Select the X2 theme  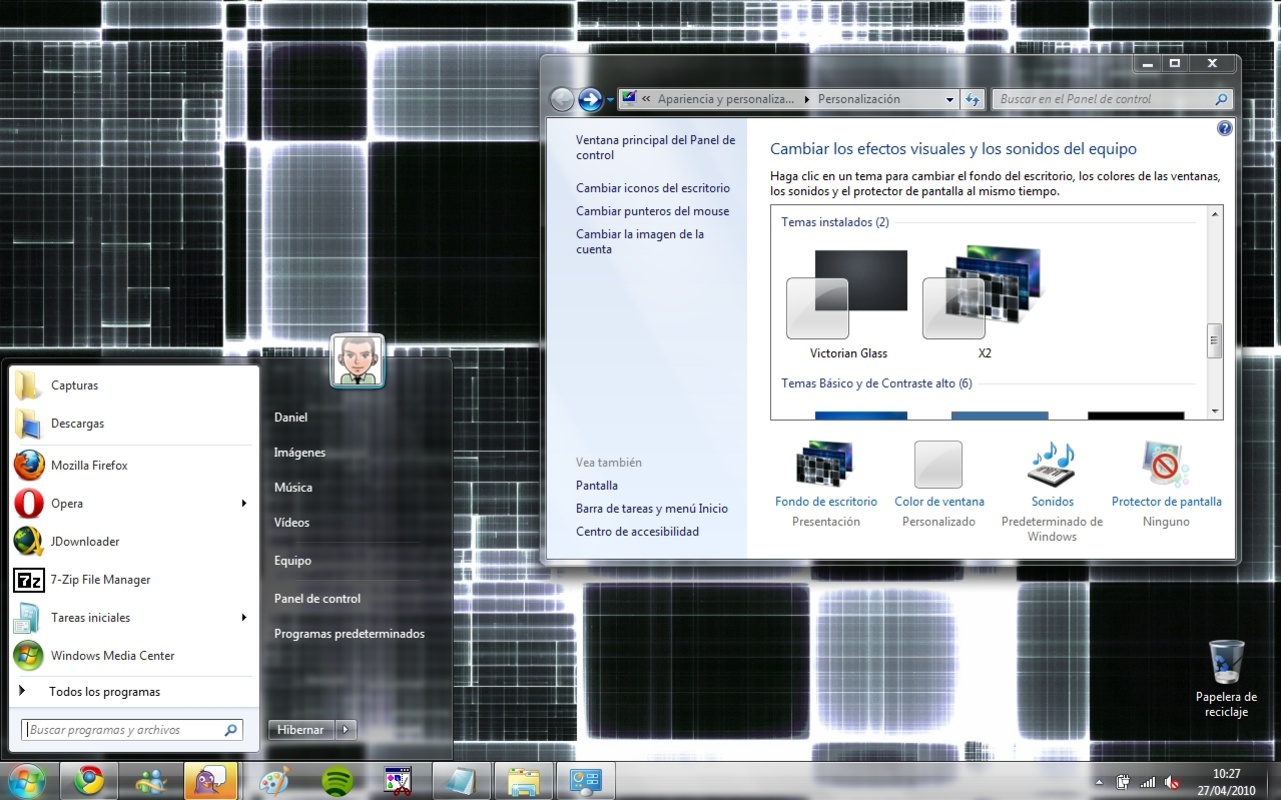point(984,304)
